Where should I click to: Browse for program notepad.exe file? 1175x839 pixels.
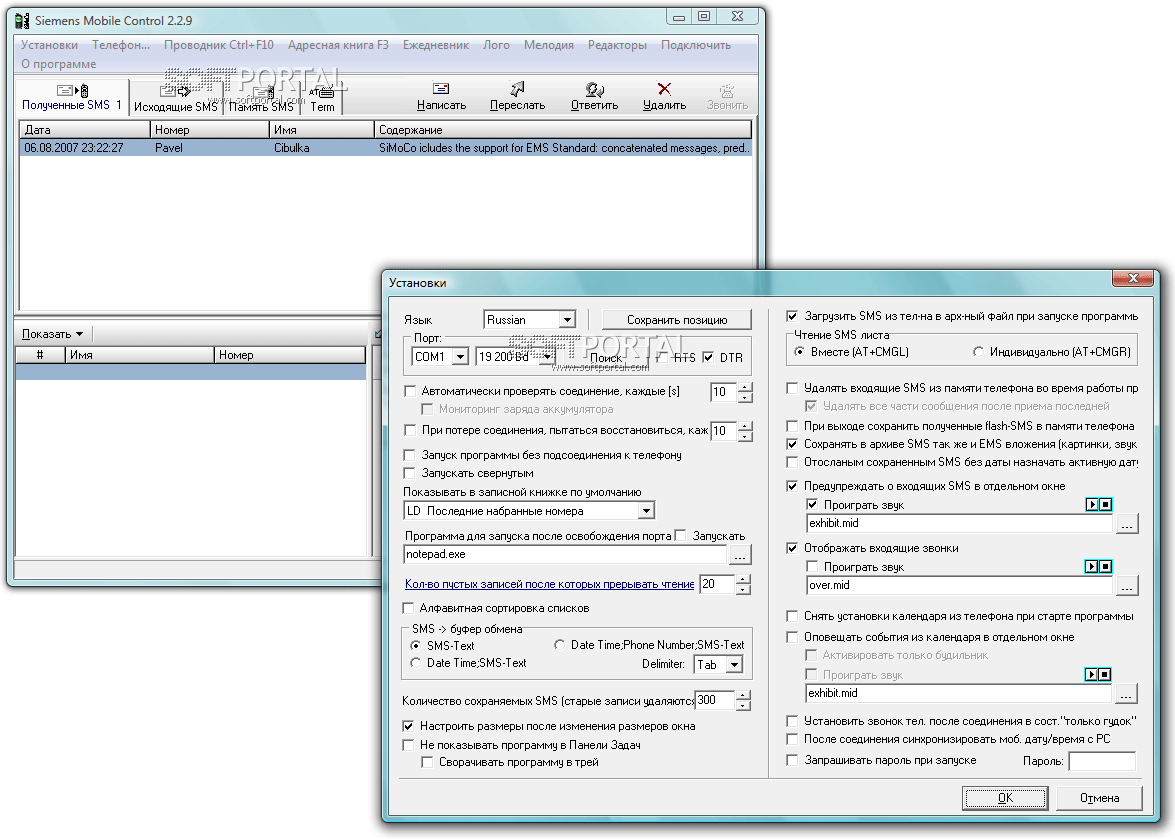(740, 555)
